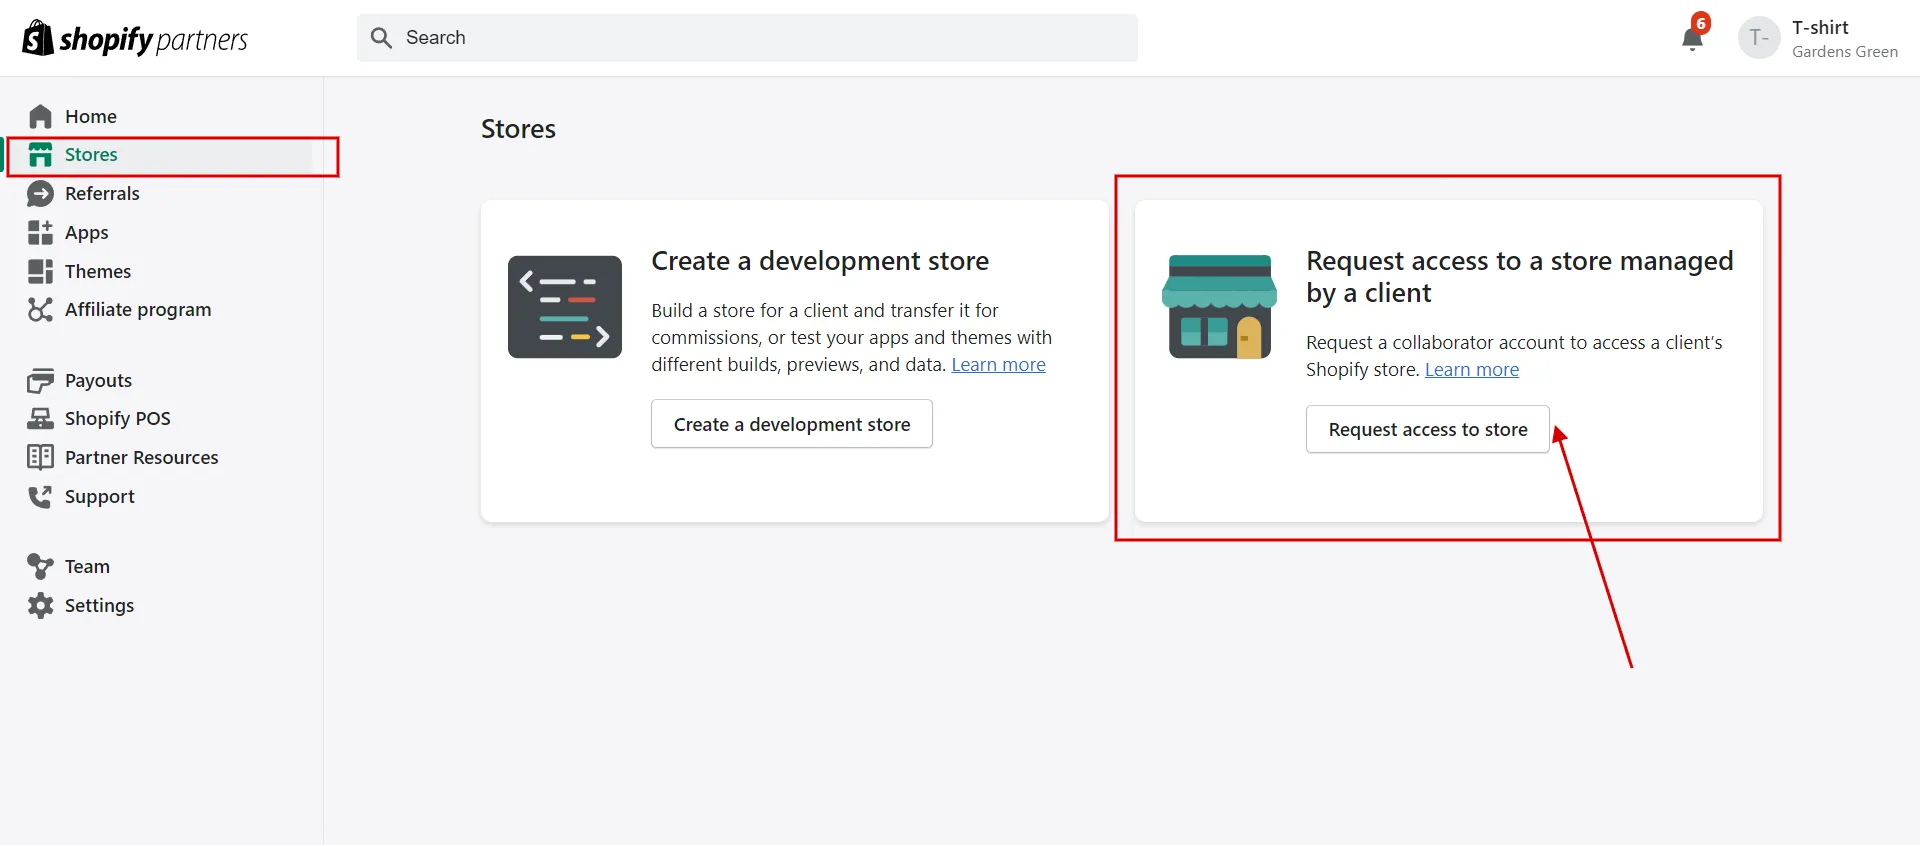Click 'Create a development store' card heading

(x=820, y=261)
